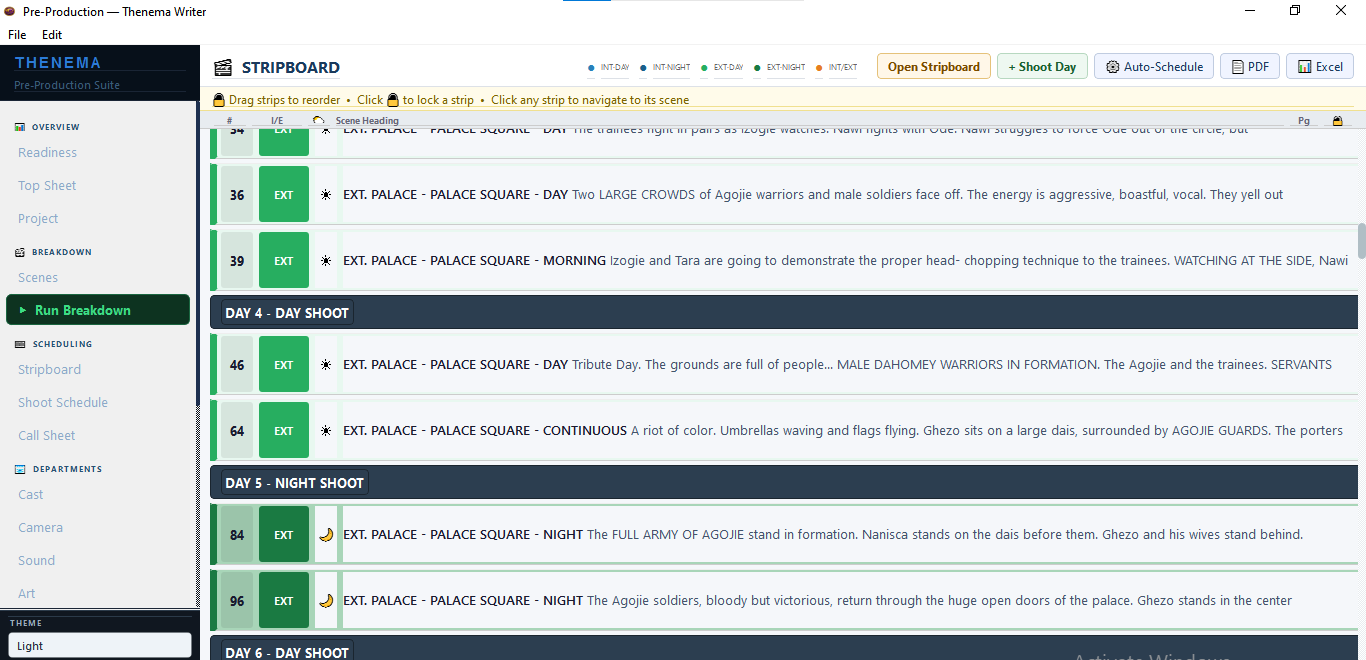Screen dimensions: 1366x660
Task: Click the Auto-Schedule gear button
Action: click(x=1154, y=67)
